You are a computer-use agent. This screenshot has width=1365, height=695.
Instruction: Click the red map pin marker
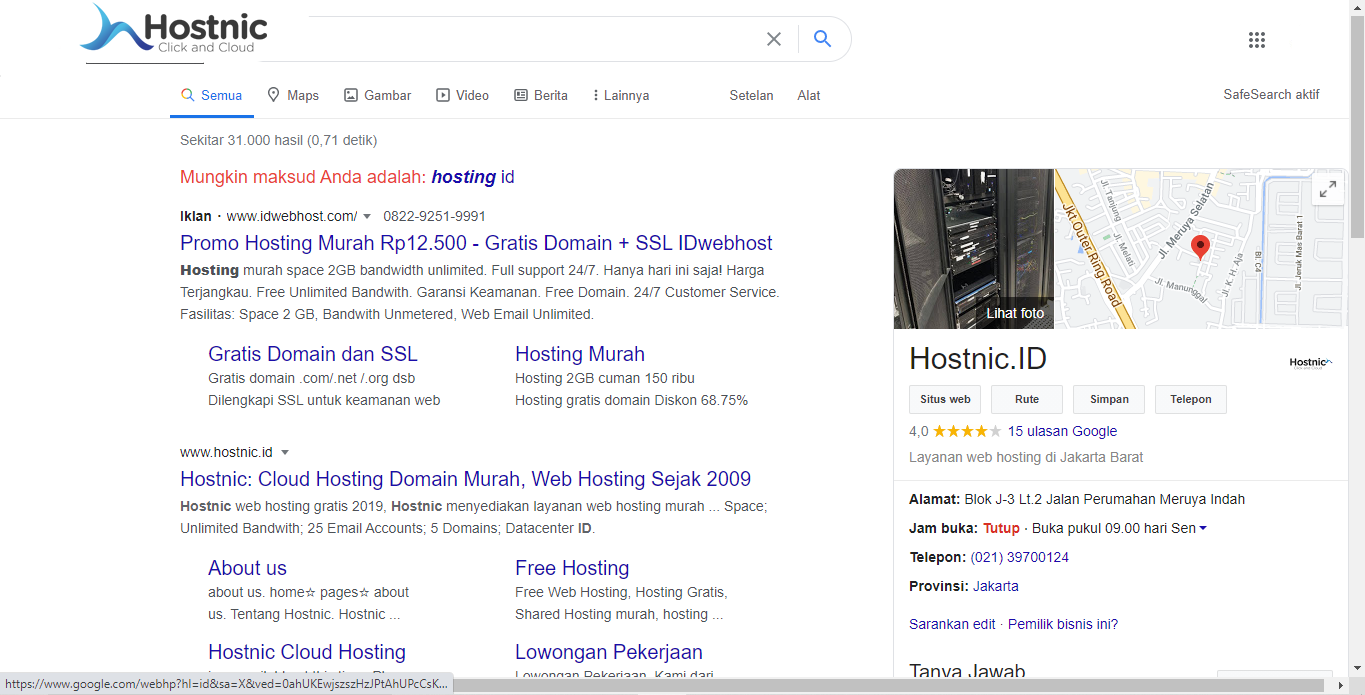[x=1201, y=247]
